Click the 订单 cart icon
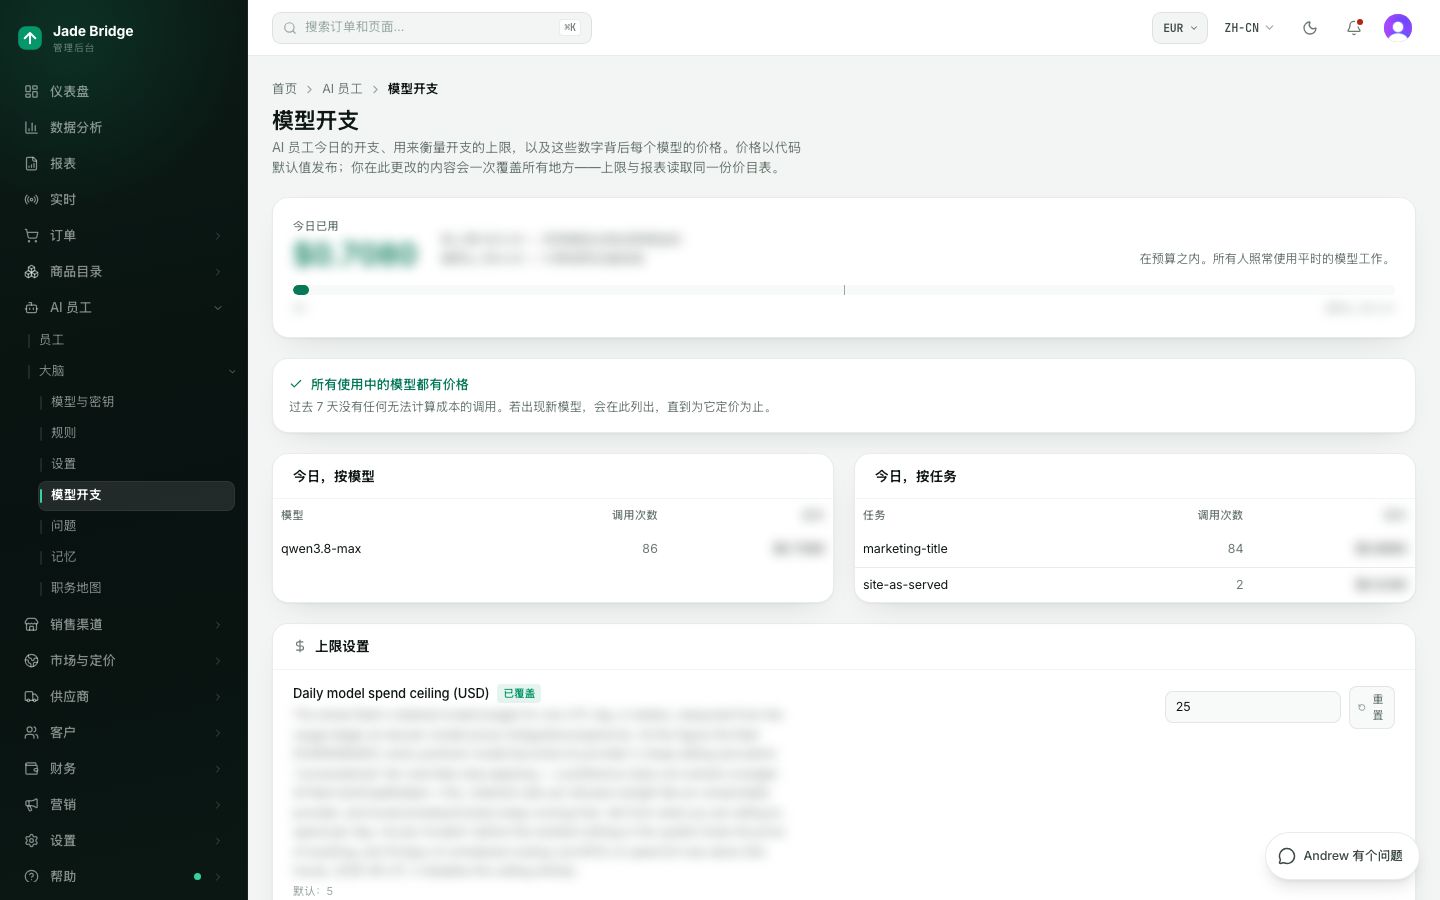 (31, 235)
